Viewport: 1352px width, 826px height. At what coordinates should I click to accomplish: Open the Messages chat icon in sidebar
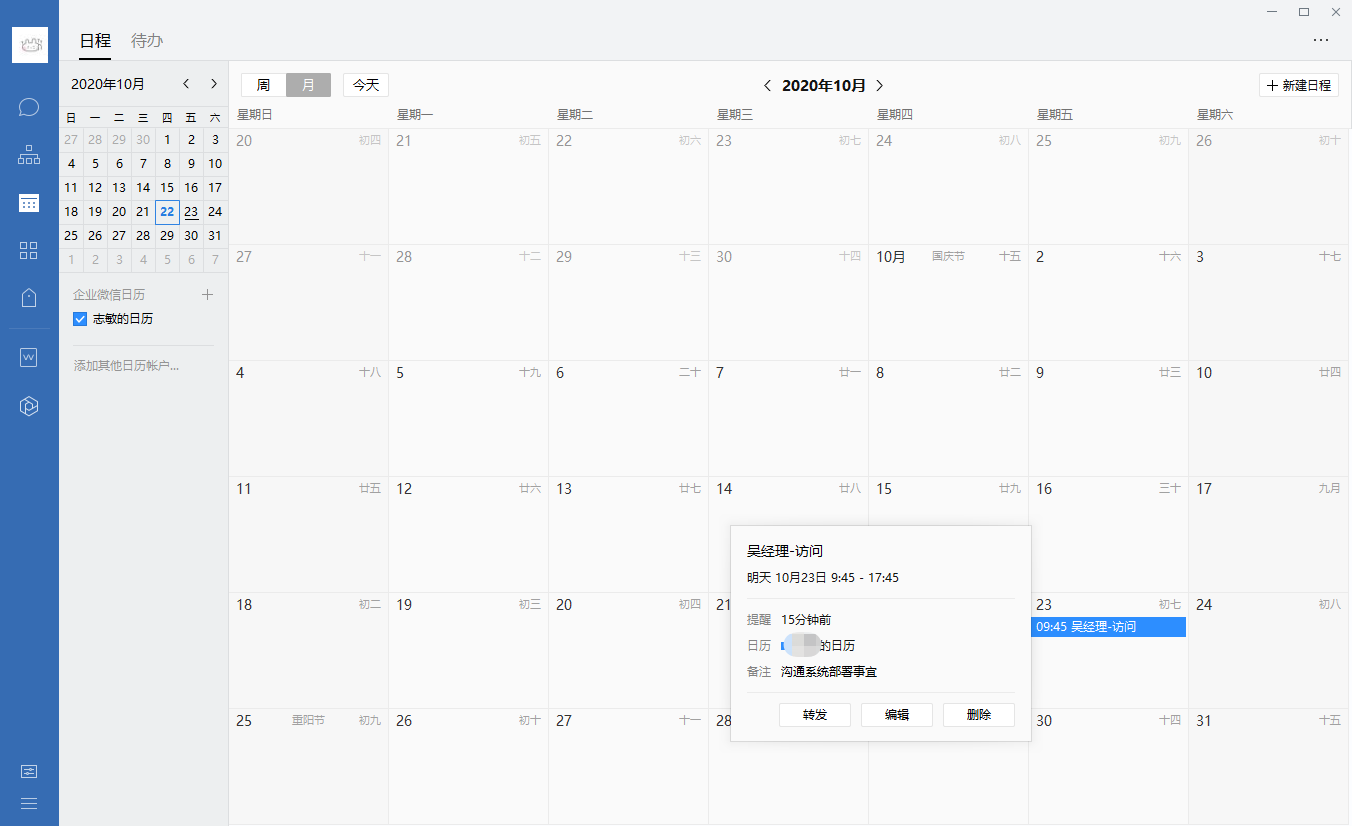click(29, 107)
